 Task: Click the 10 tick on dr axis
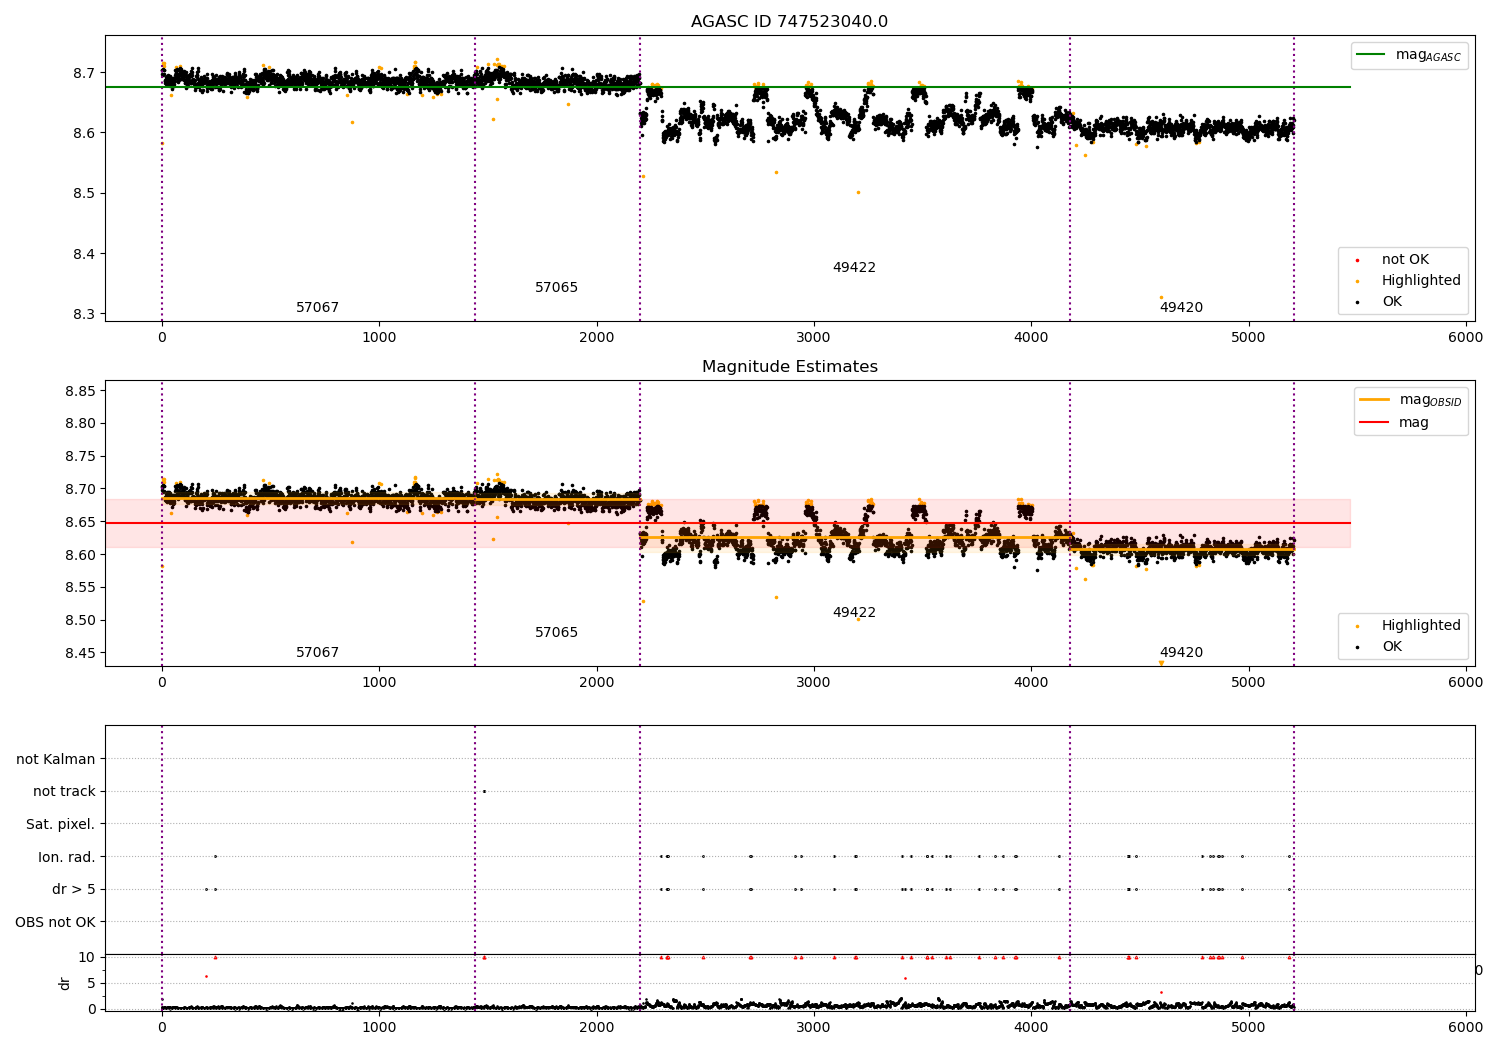87,958
